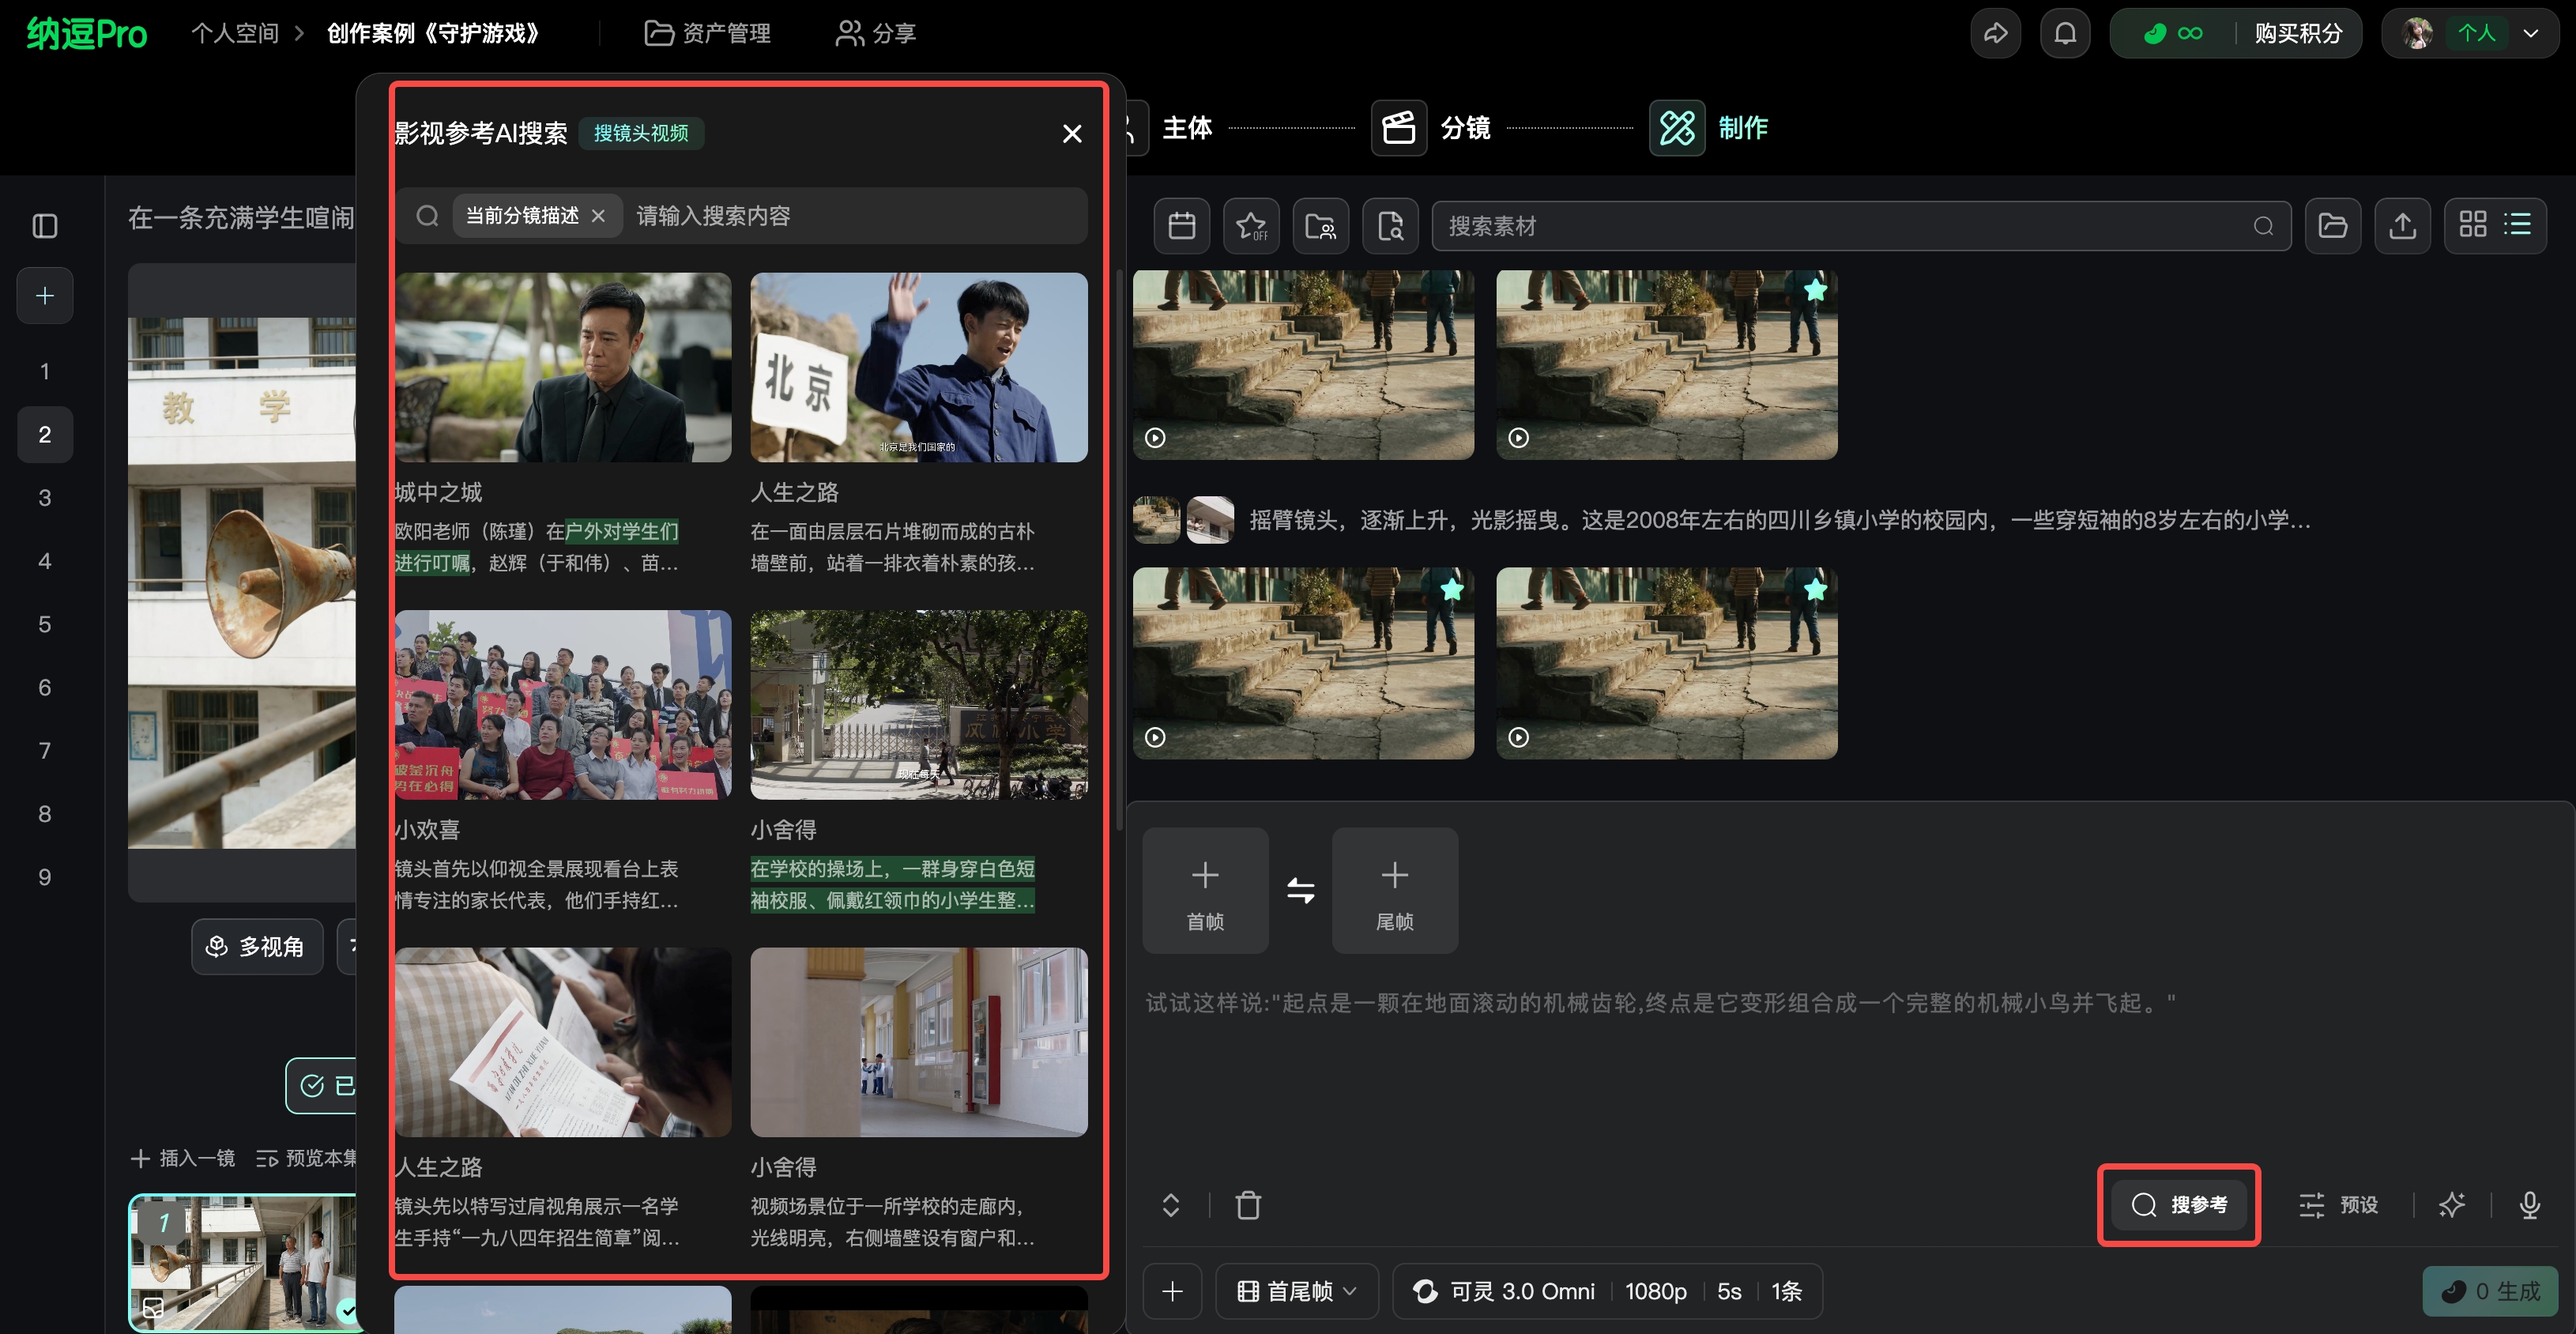This screenshot has width=2576, height=1334.
Task: Select shot number 1
Action: click(x=45, y=371)
